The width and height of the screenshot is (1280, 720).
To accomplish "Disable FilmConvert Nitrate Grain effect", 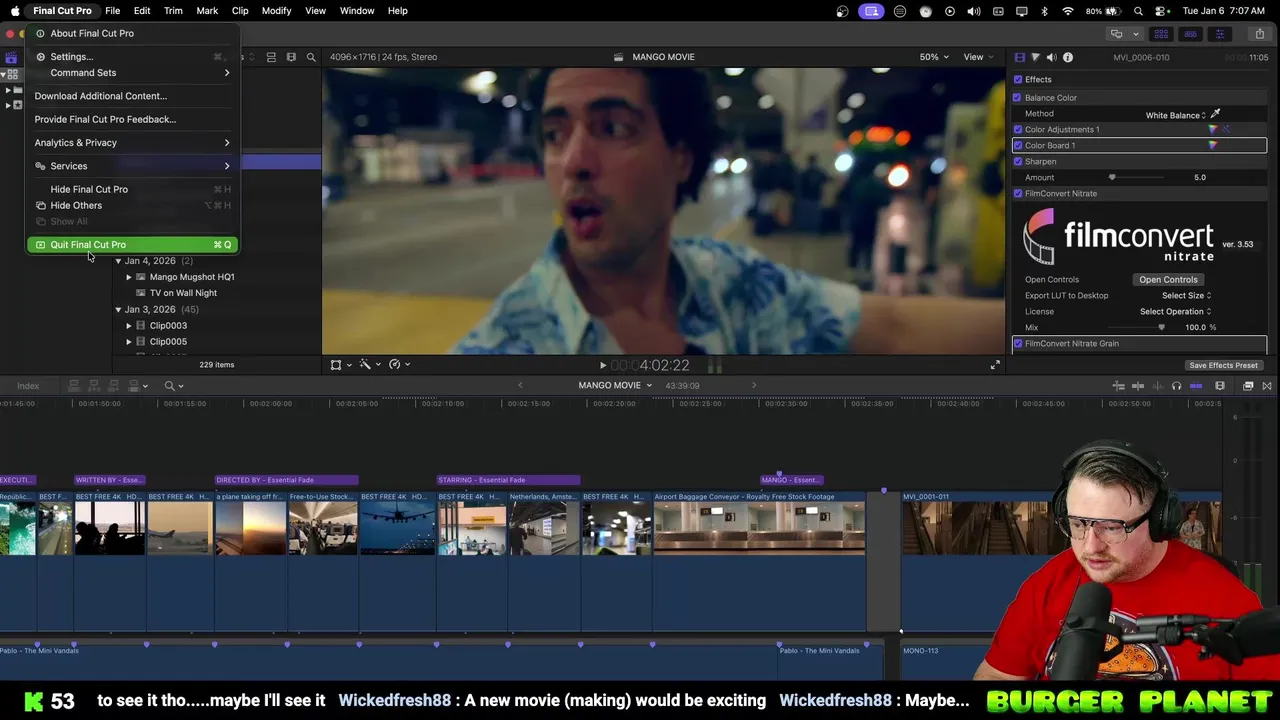I will coord(1018,344).
